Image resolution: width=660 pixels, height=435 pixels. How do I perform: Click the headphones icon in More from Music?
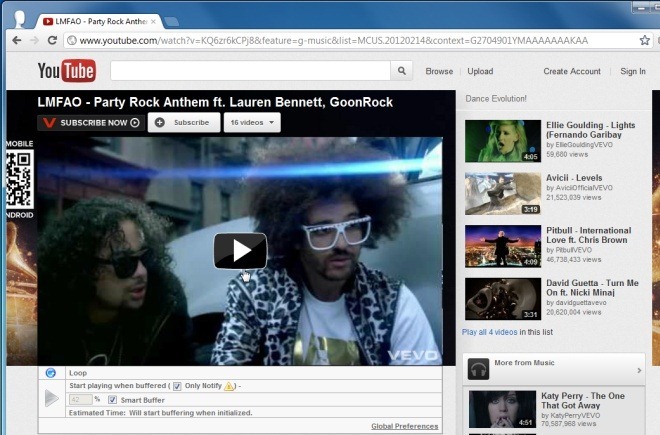click(x=479, y=369)
